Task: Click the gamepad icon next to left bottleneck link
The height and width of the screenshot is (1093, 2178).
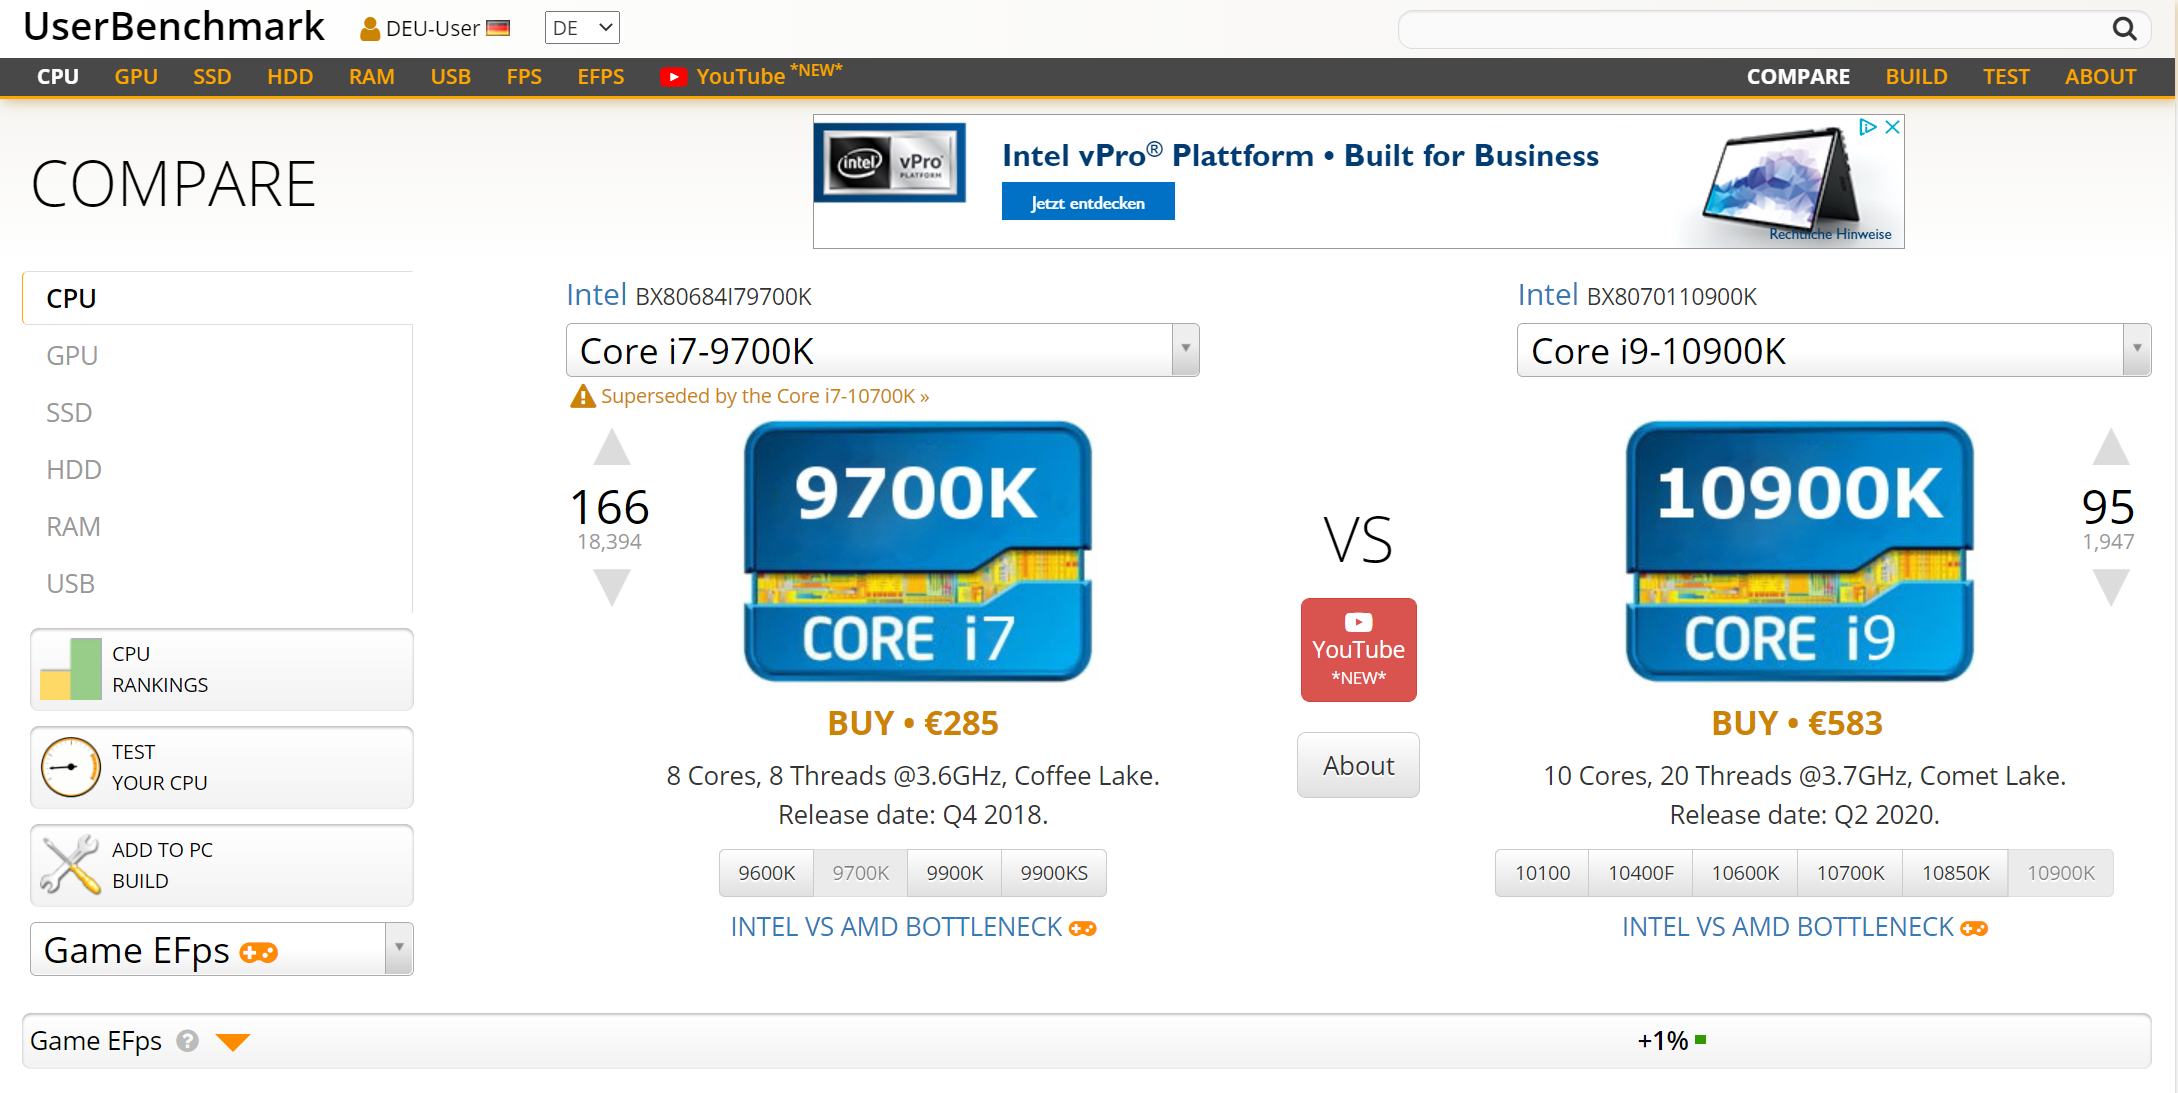Action: (x=1083, y=928)
